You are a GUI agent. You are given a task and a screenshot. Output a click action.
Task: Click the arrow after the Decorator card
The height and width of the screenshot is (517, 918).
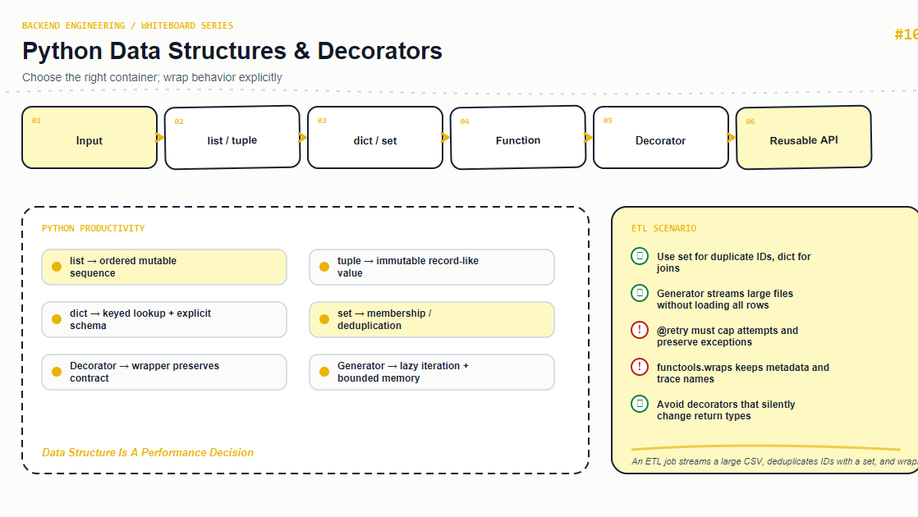coord(731,138)
